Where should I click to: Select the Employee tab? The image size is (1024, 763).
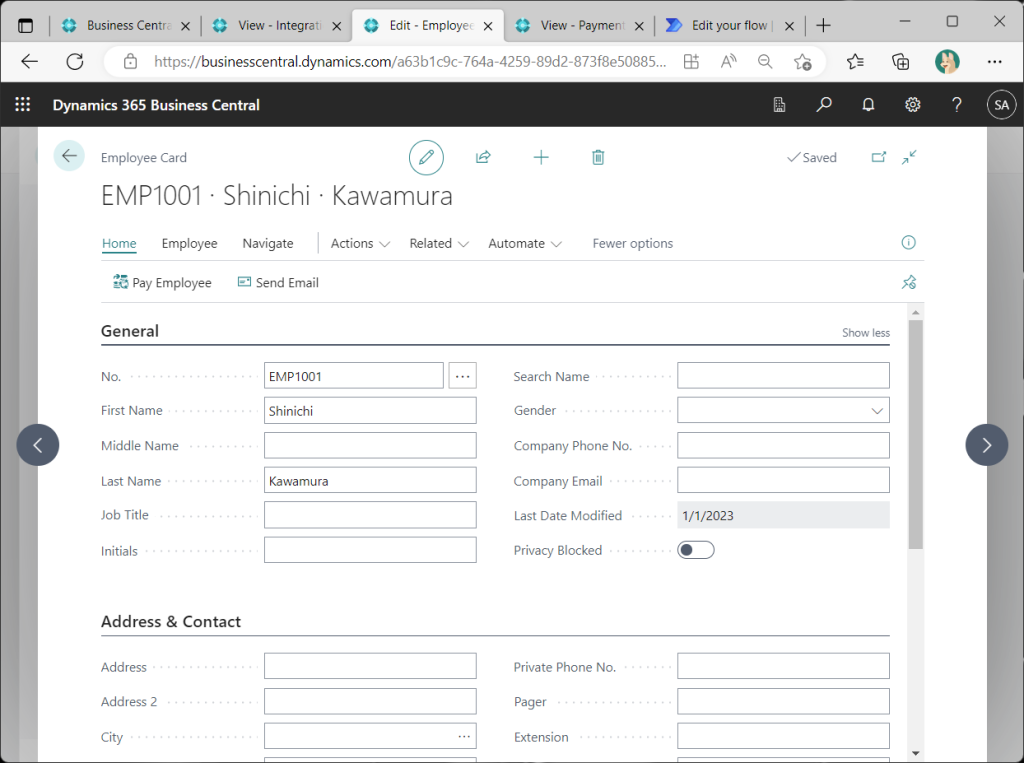pos(189,243)
